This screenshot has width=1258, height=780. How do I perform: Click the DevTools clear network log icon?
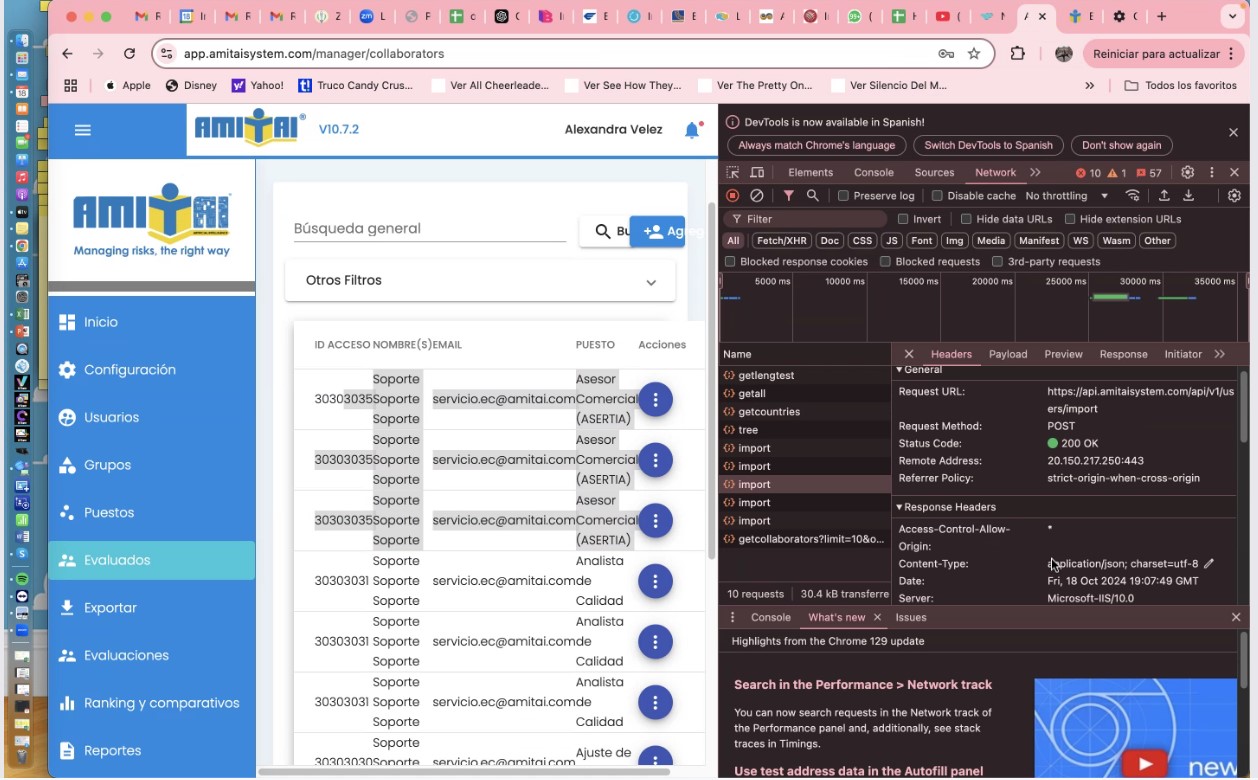coord(757,196)
